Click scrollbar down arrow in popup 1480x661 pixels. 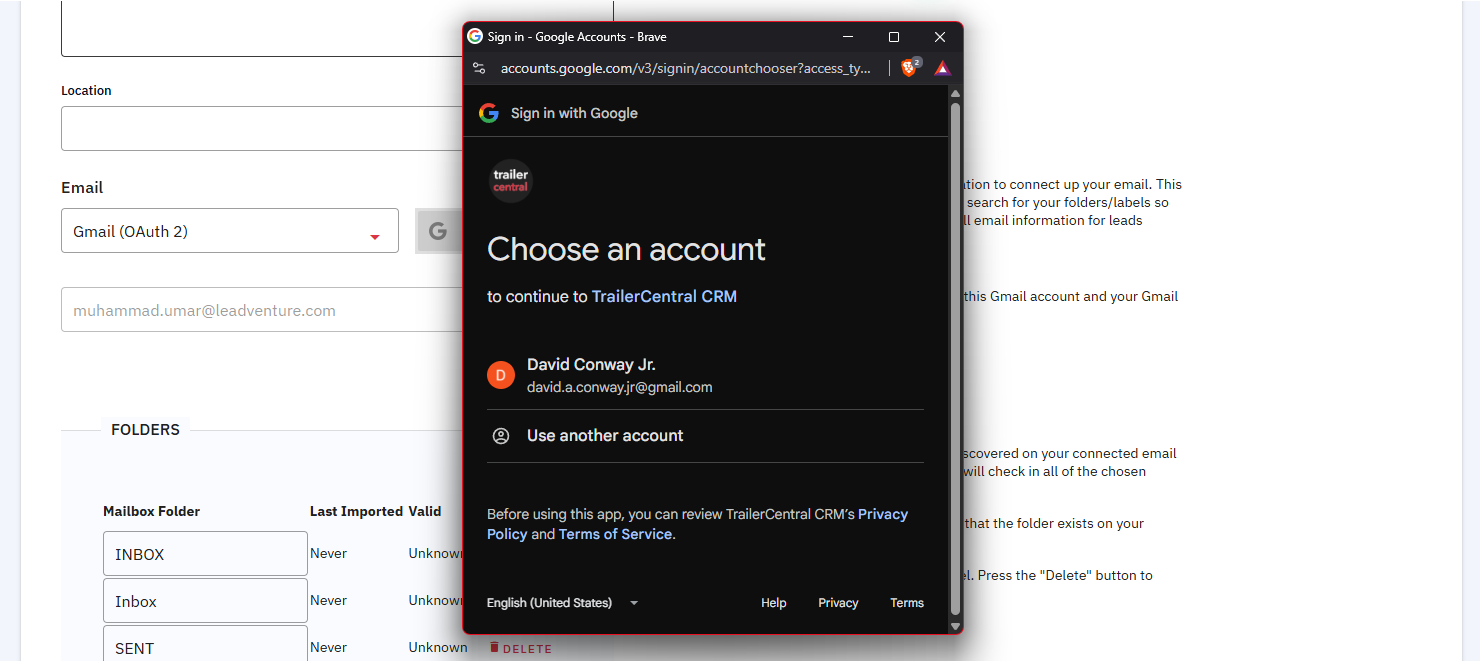point(955,626)
